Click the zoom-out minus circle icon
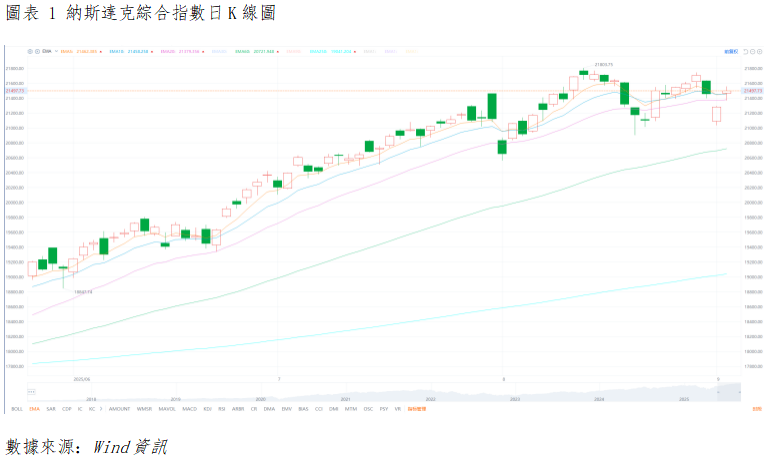This screenshot has width=772, height=462. (x=753, y=51)
